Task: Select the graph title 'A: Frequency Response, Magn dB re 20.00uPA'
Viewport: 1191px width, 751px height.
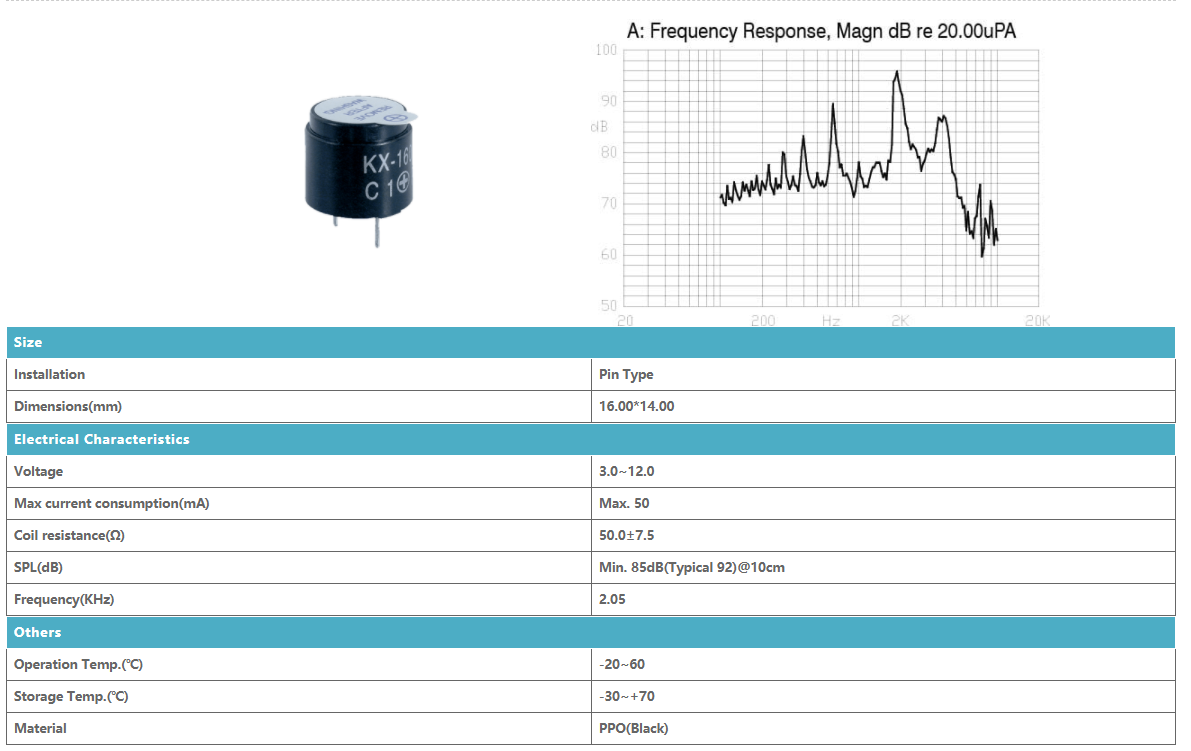Action: point(821,31)
